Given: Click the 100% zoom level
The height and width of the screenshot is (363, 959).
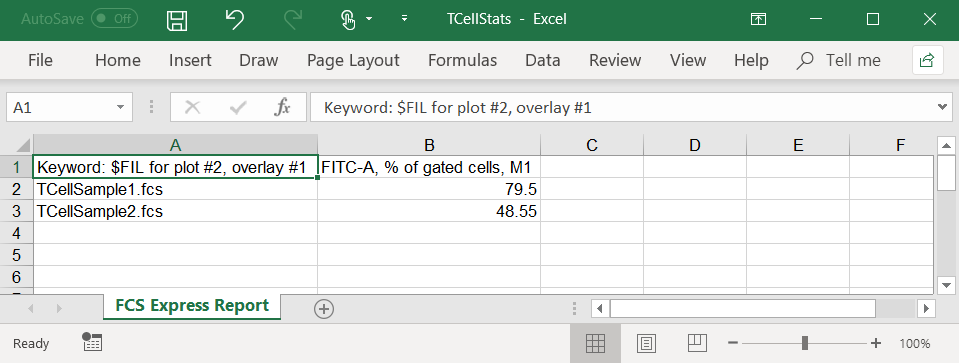Looking at the screenshot, I should click(x=915, y=343).
